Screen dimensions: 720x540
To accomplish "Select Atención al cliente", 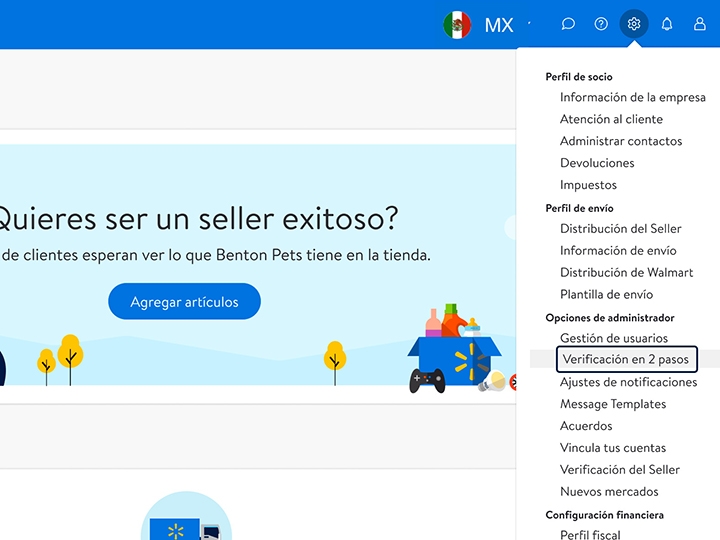I will click(611, 119).
